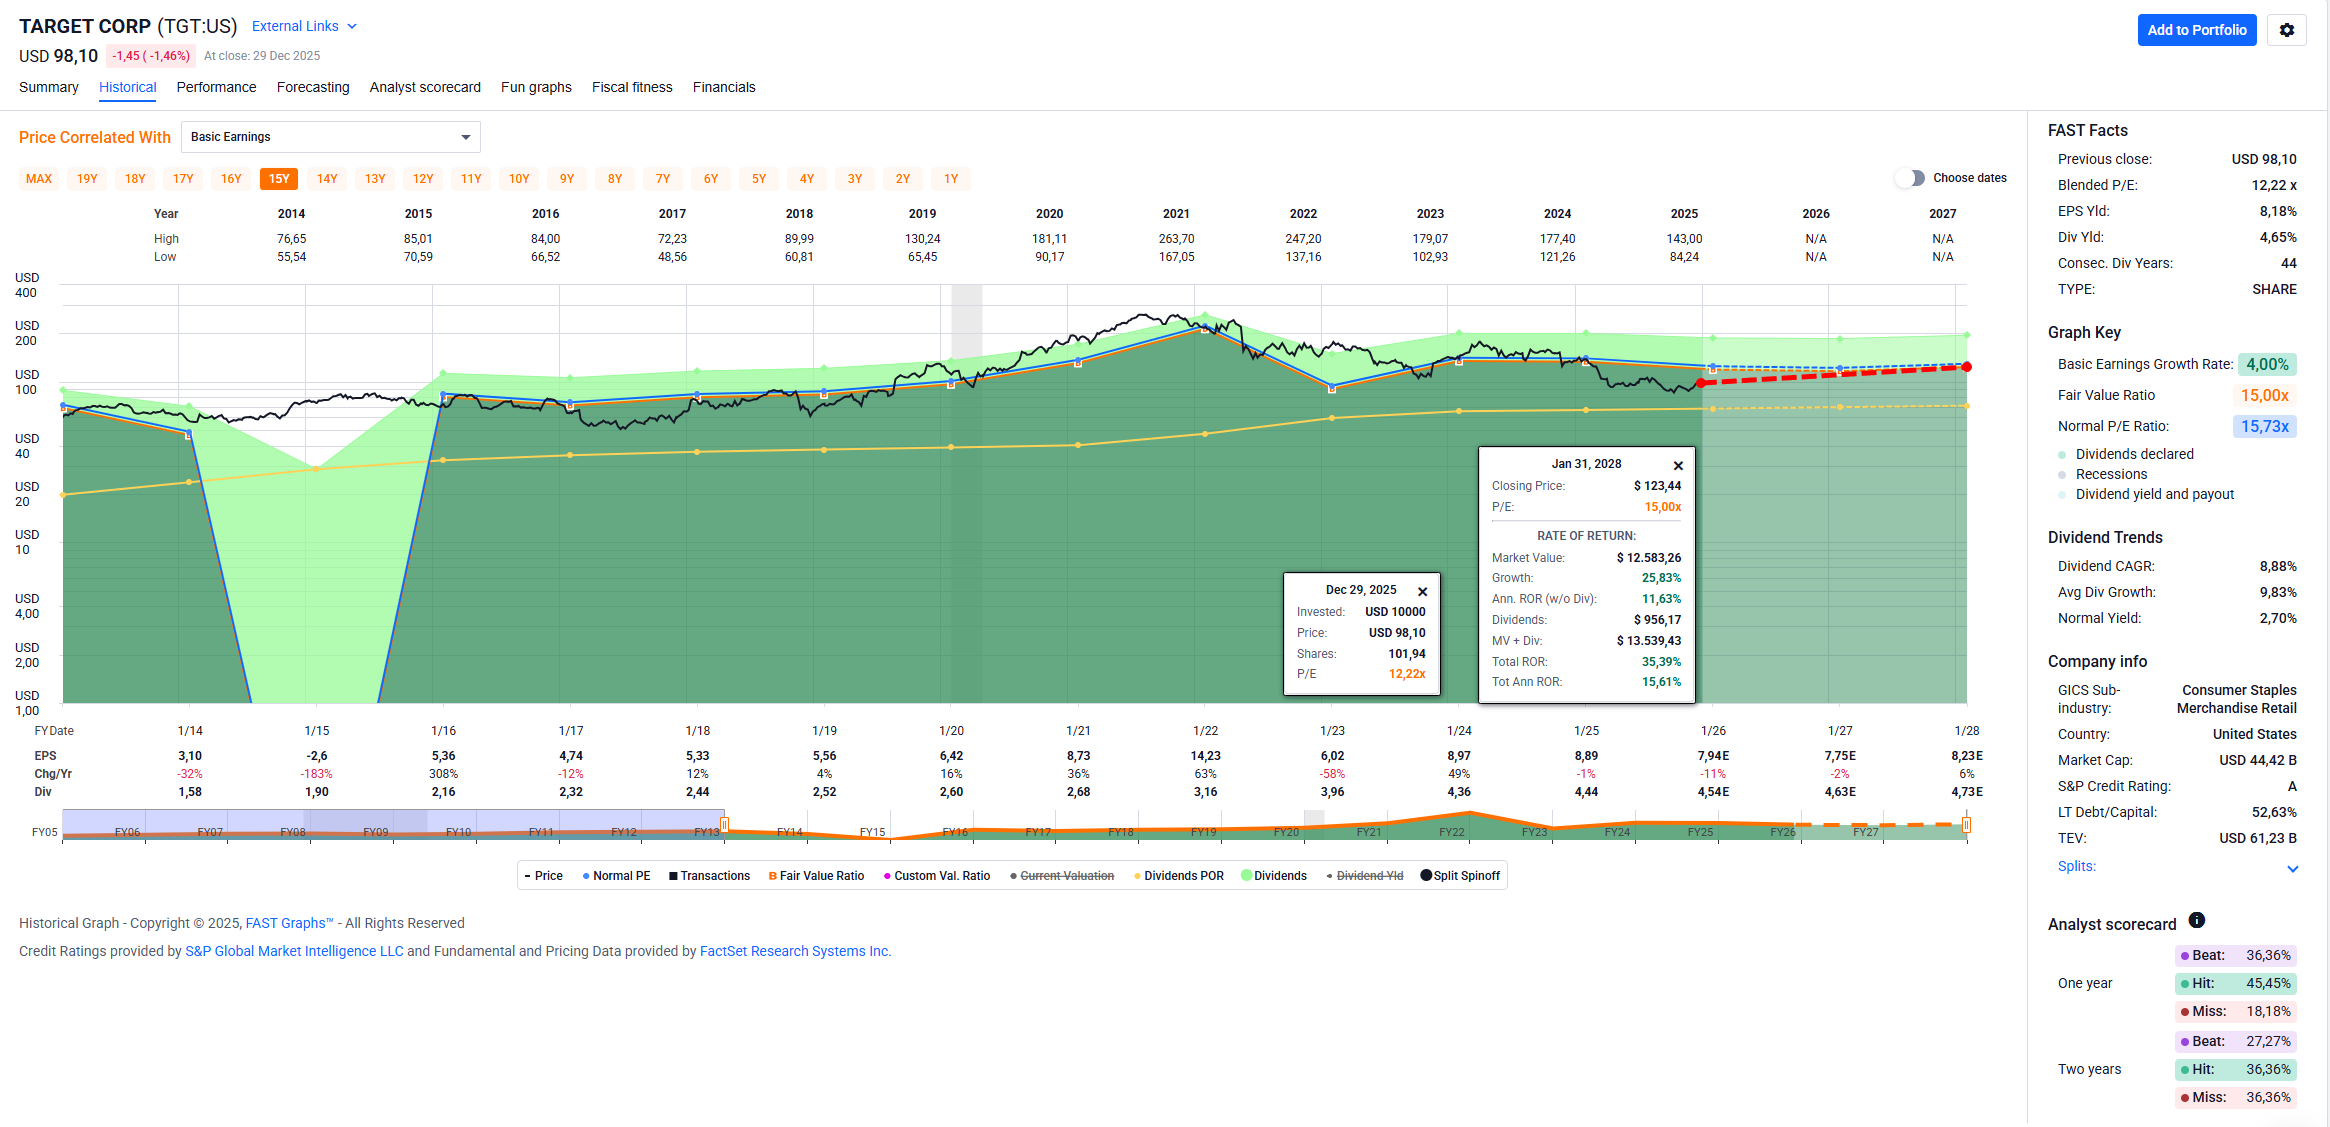
Task: Open the FactSet Research Systems Inc. link
Action: [794, 951]
